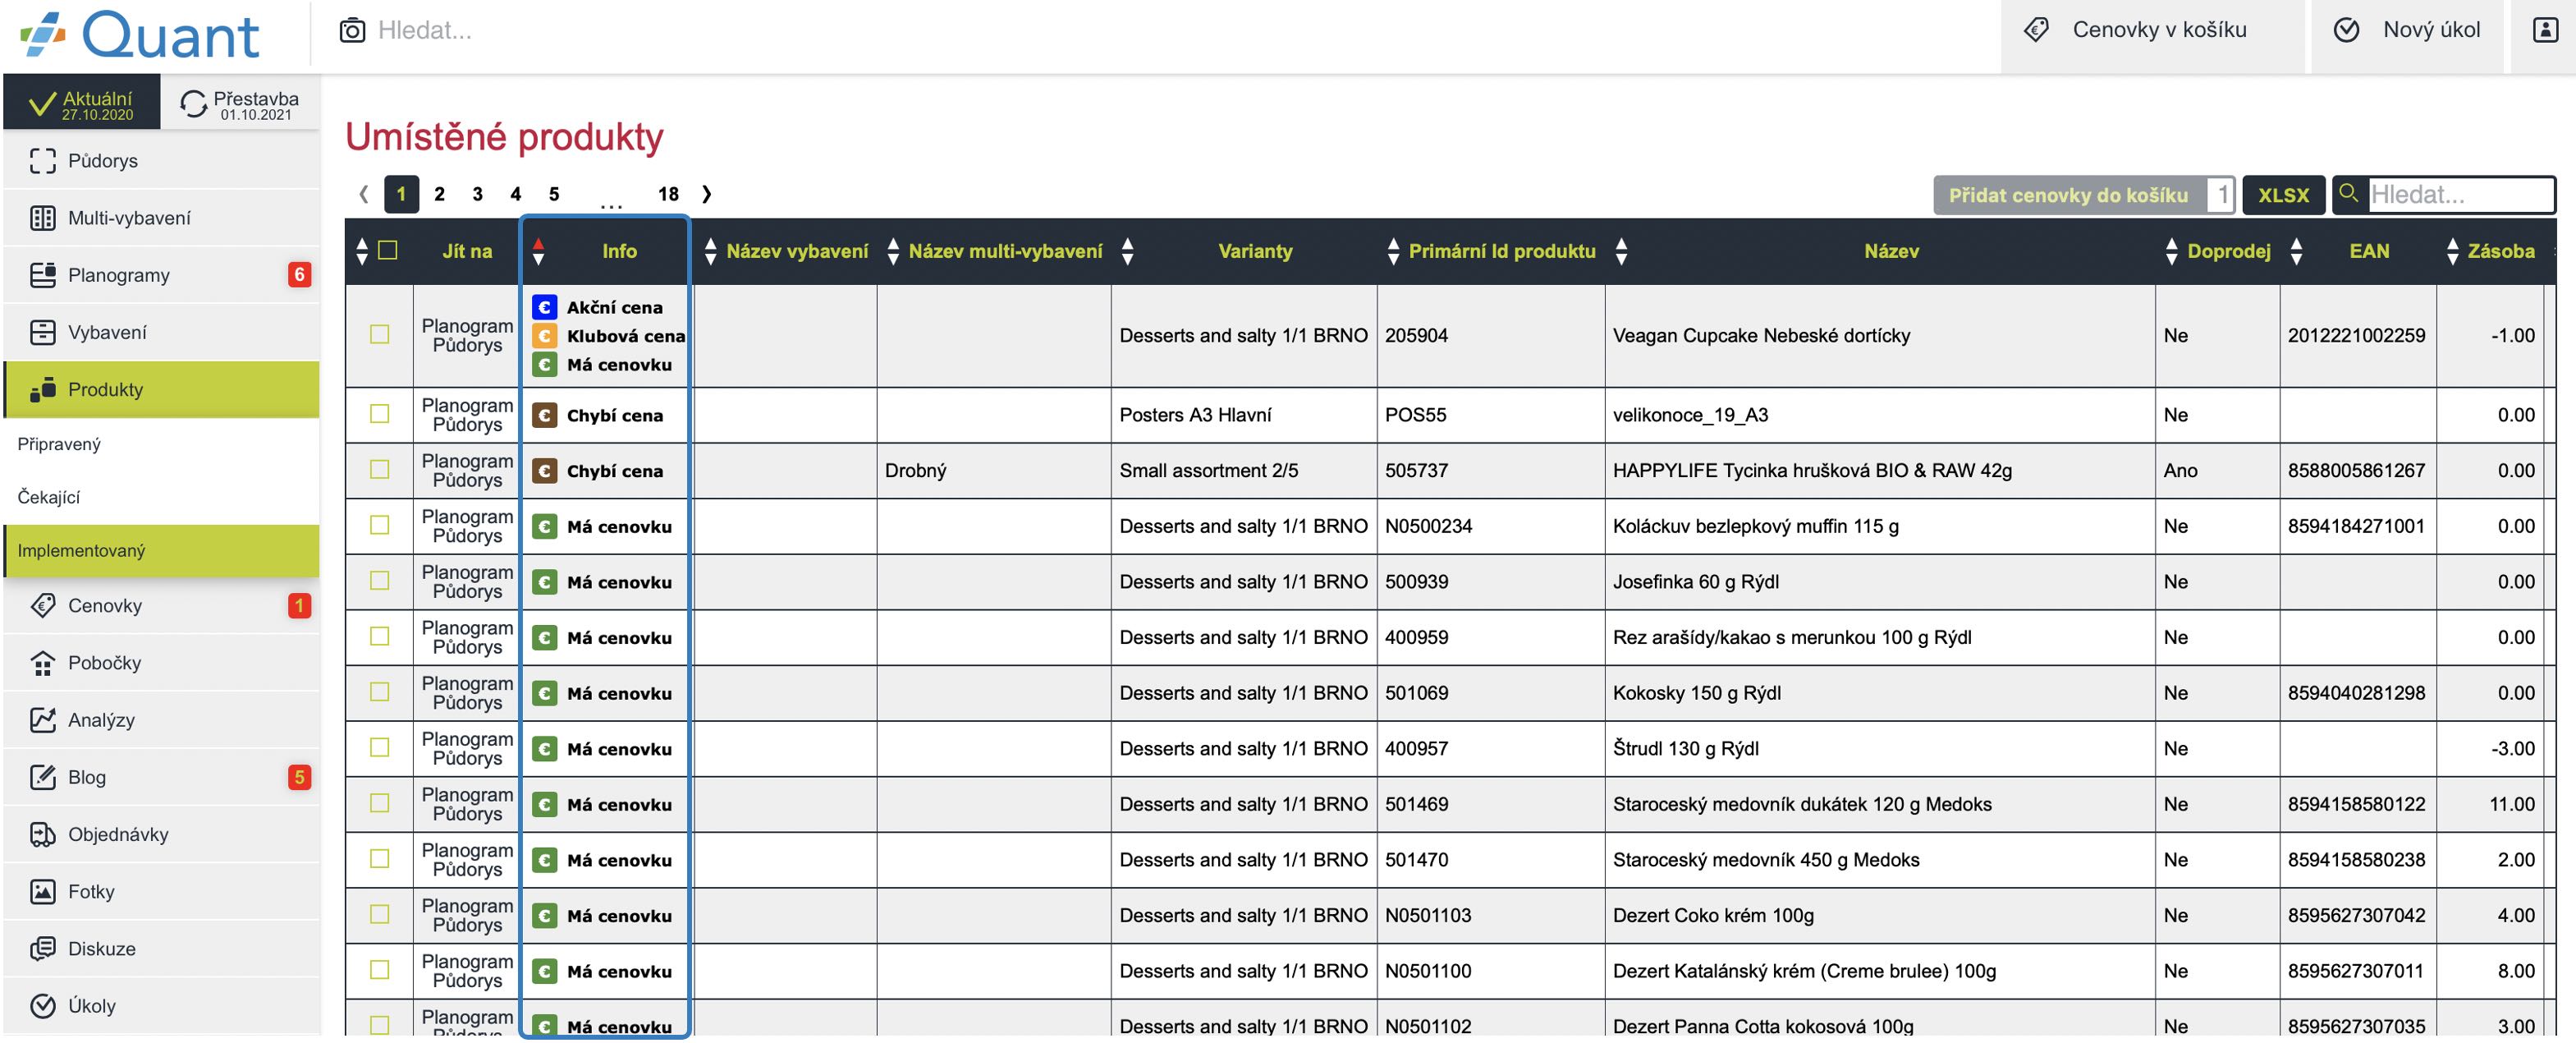This screenshot has height=1043, width=2576.
Task: Go to next page arrow
Action: click(x=707, y=194)
